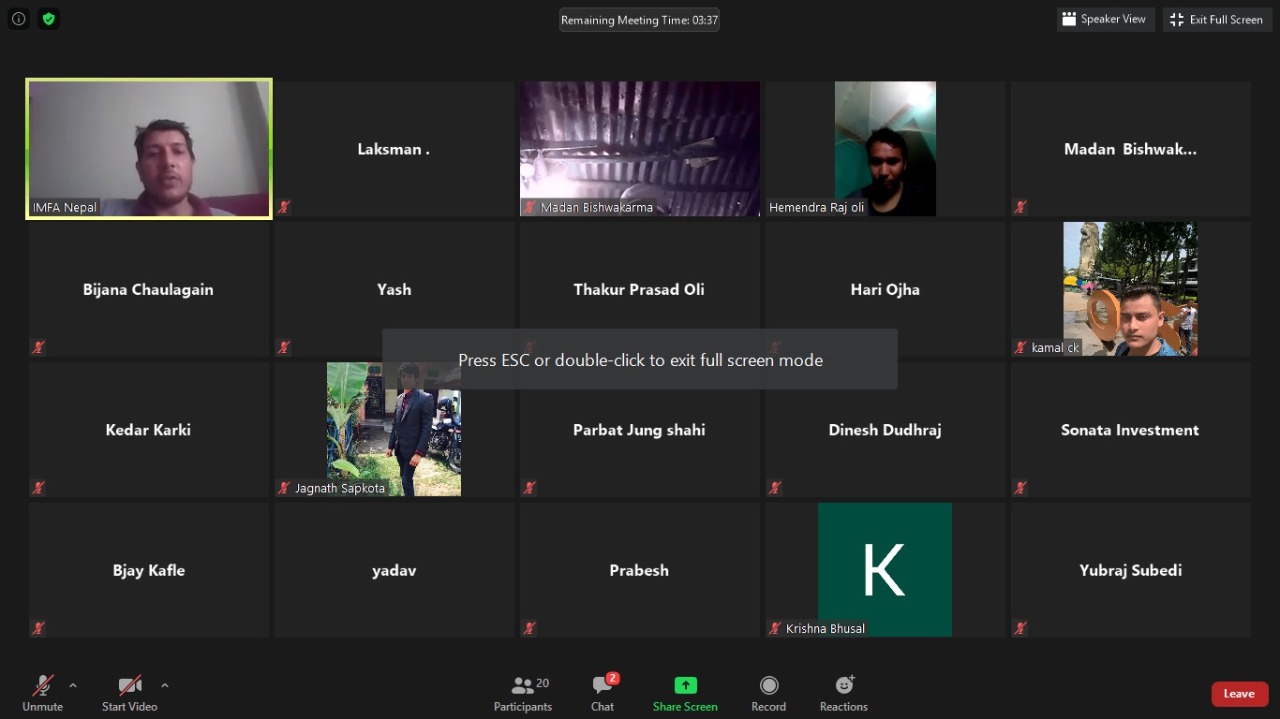Screen dimensions: 1280x719
Task: Click Exit Full Screen
Action: (x=1216, y=19)
